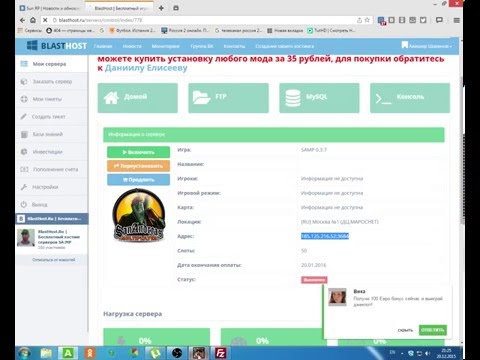
Task: Click the San Andreas Multiplayer logo image
Action: pos(139,215)
